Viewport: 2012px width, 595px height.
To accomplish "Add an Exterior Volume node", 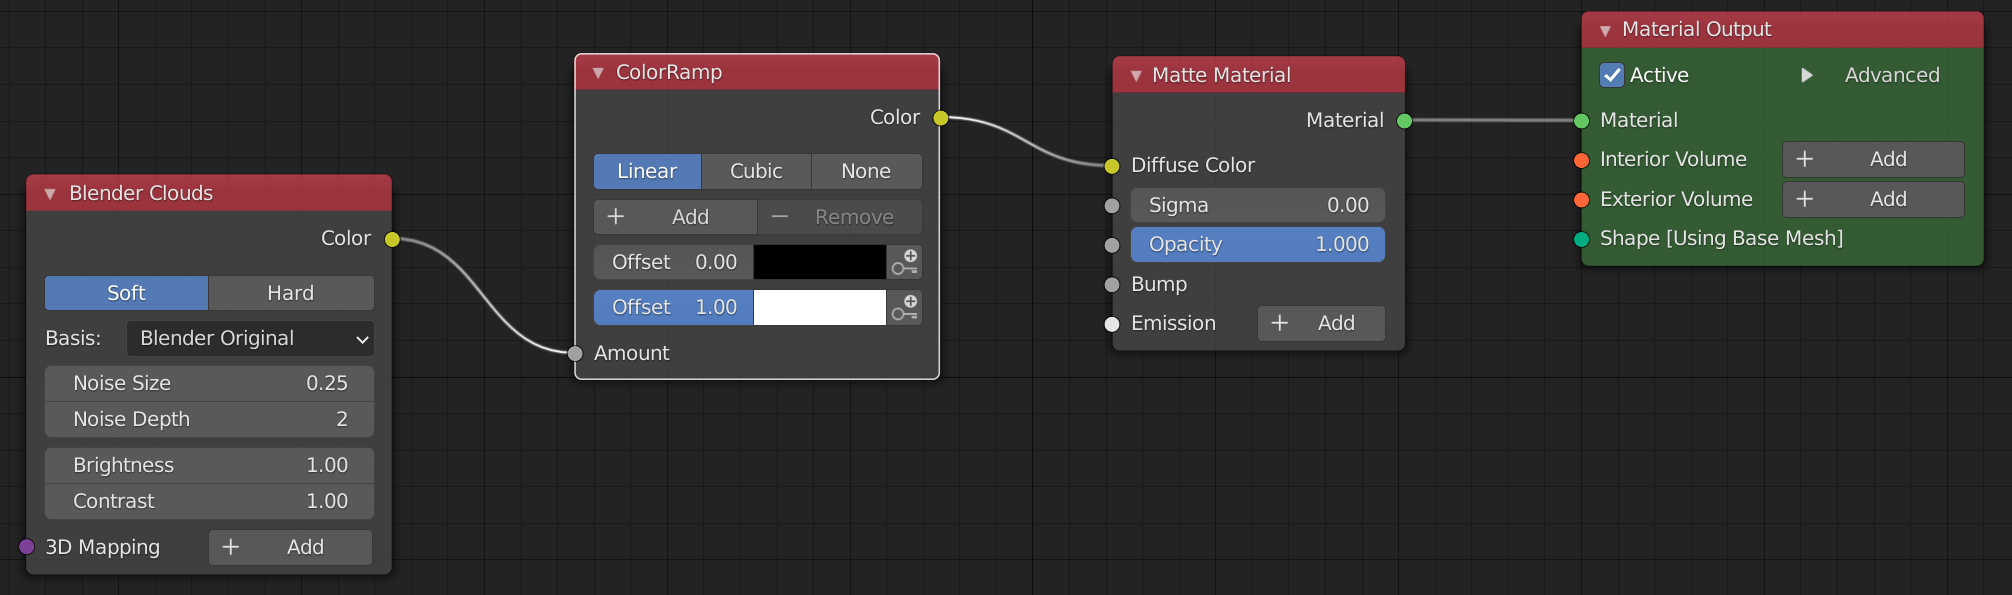I will pos(1872,199).
